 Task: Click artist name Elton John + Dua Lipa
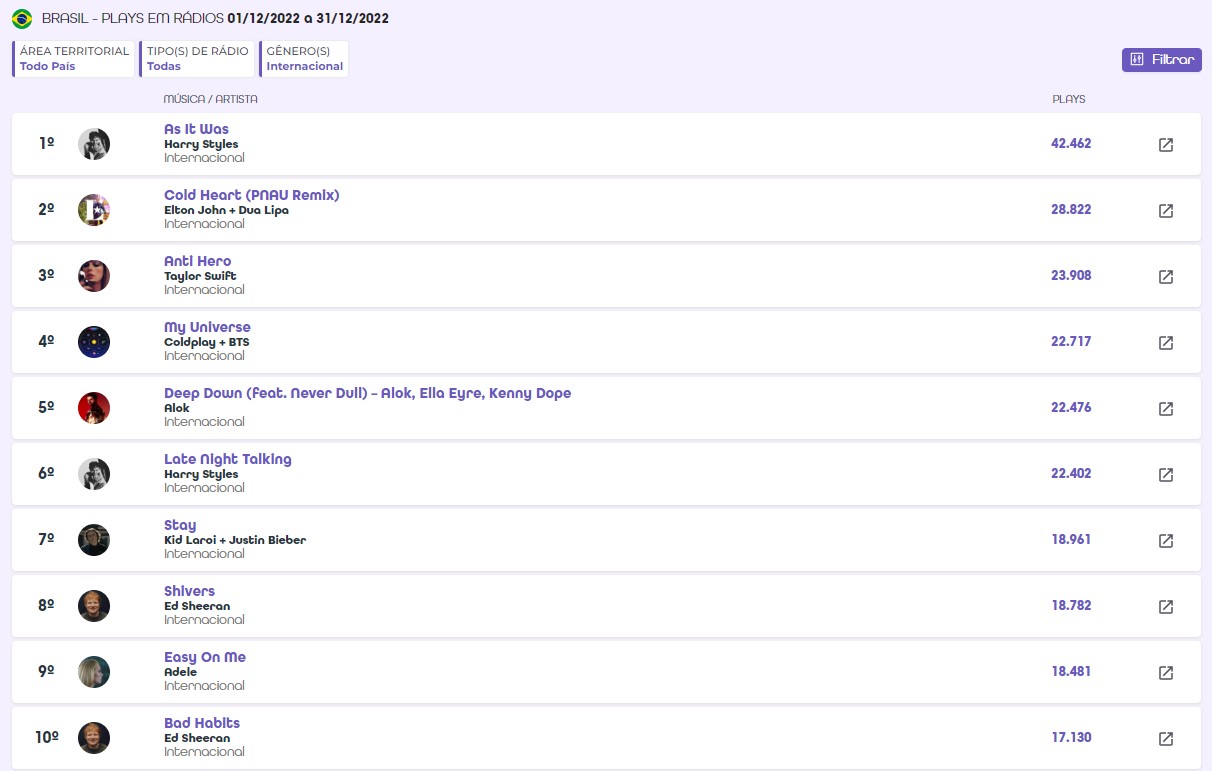click(226, 210)
